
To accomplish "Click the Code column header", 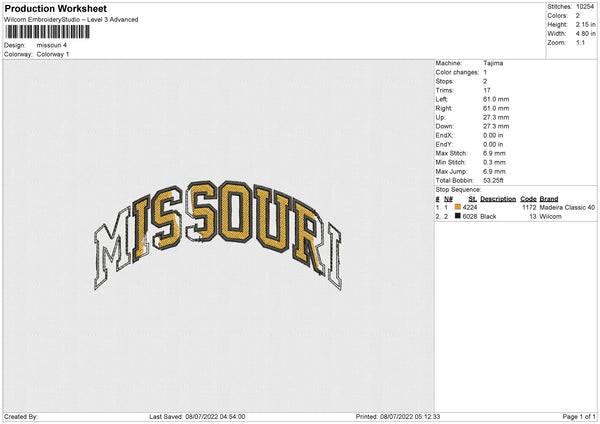I will [528, 199].
